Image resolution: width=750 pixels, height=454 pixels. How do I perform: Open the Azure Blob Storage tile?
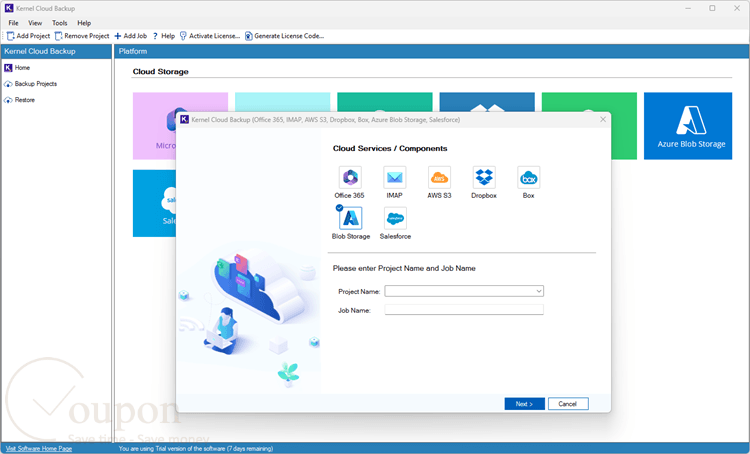click(688, 126)
